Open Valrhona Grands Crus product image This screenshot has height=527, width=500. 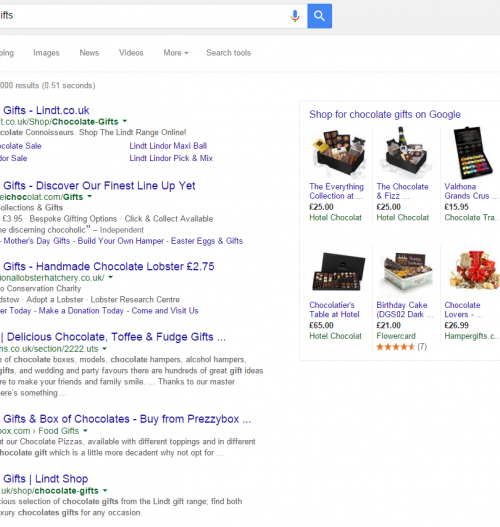[x=473, y=153]
